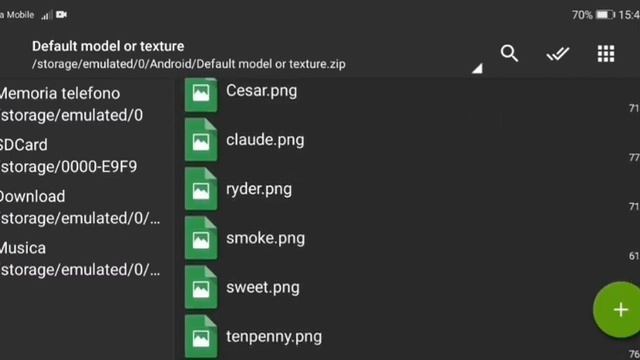Click the ryder.png image file icon
This screenshot has height=360, width=640.
point(201,189)
